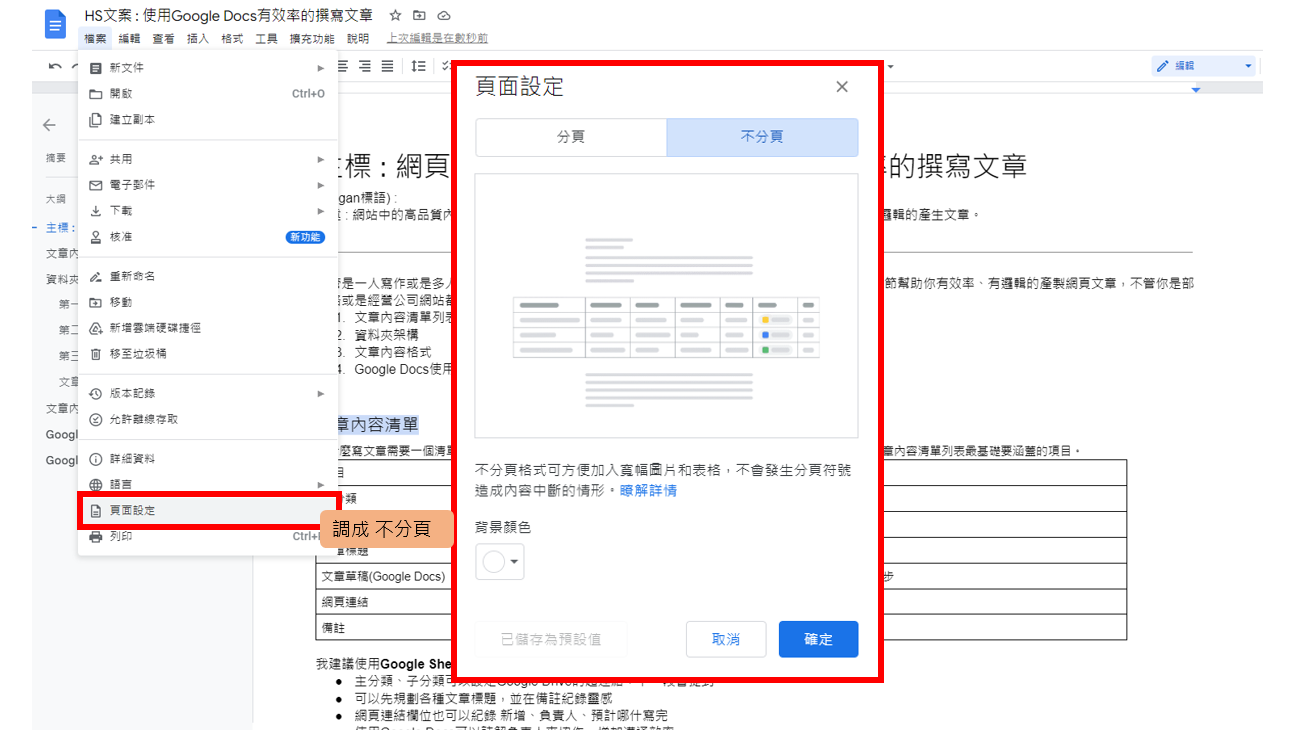Expand the 下載 submenu
The height and width of the screenshot is (730, 1289).
click(x=208, y=211)
